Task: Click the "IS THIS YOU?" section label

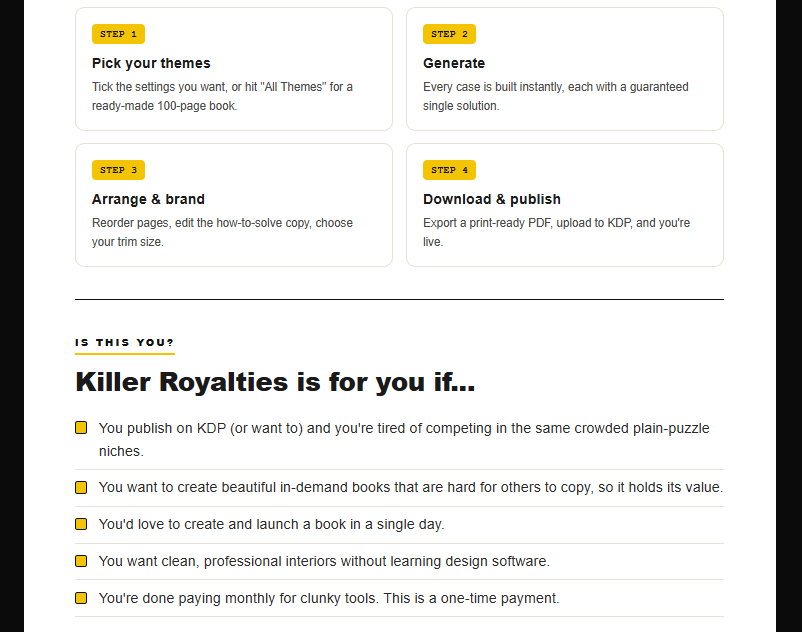Action: coord(124,343)
